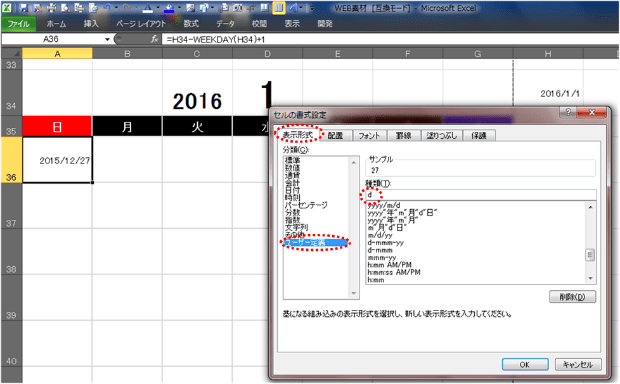The image size is (620, 384).
Task: Open the Customize Quick Access Toolbar dropdown
Action: tap(312, 8)
